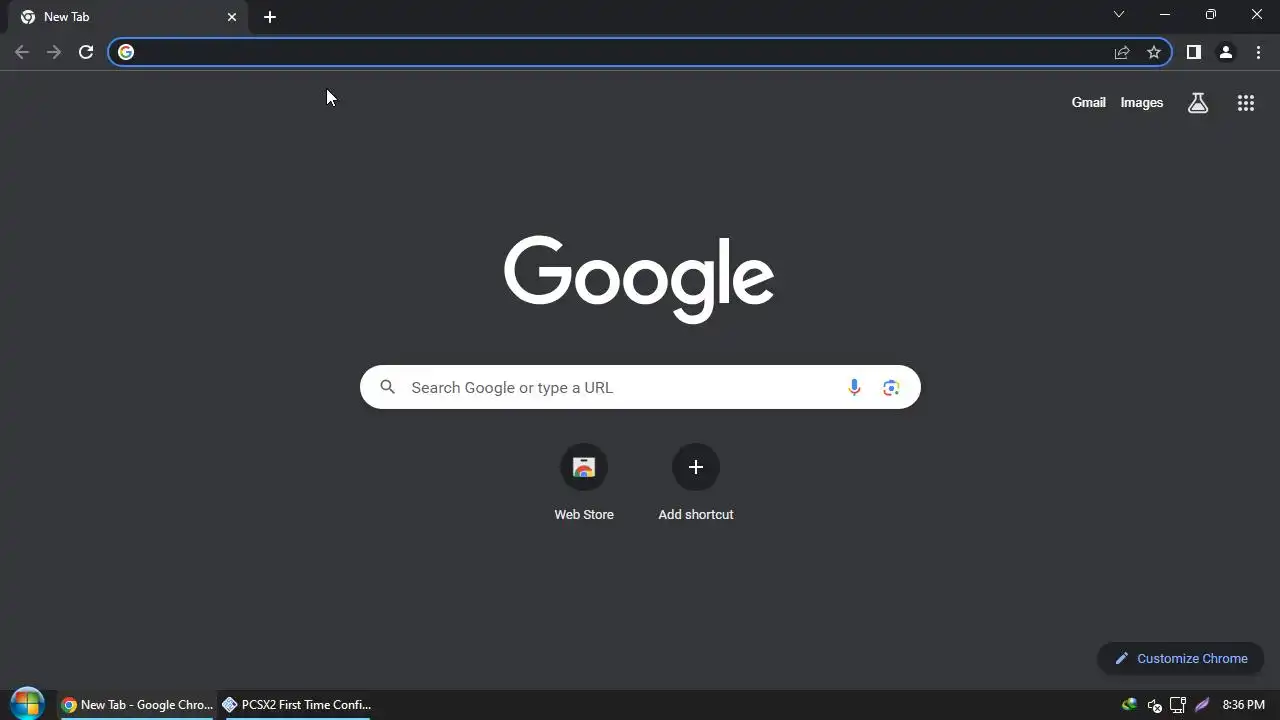Image resolution: width=1280 pixels, height=720 pixels.
Task: Click the magnifier icon in search box
Action: point(388,387)
